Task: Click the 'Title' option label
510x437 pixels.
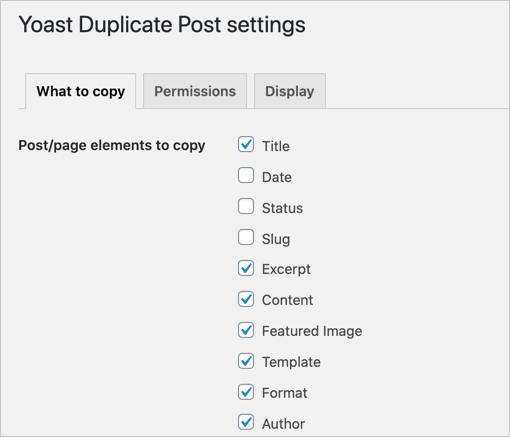Action: (x=276, y=146)
